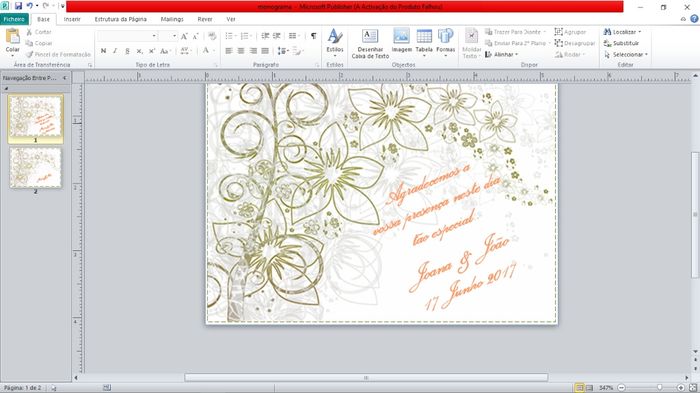
Task: Click the zoom out minus button
Action: [621, 388]
